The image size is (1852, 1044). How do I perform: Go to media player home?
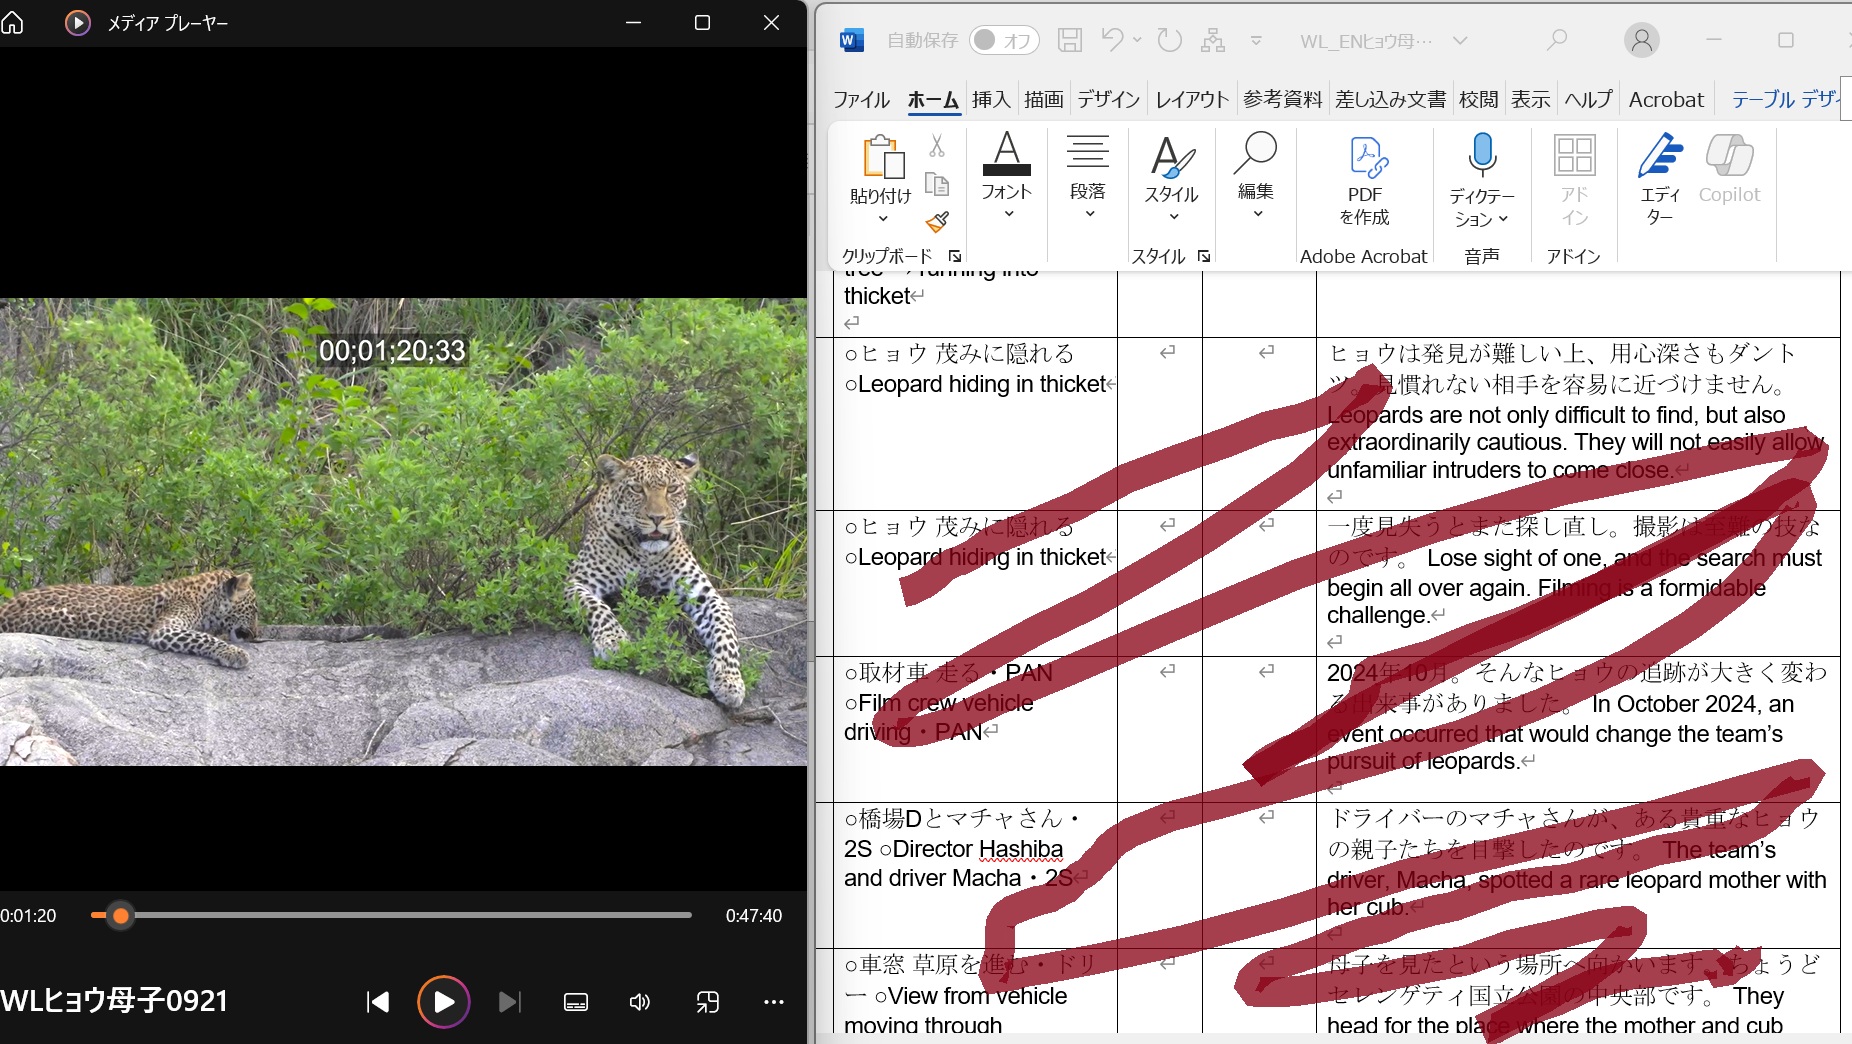13,22
